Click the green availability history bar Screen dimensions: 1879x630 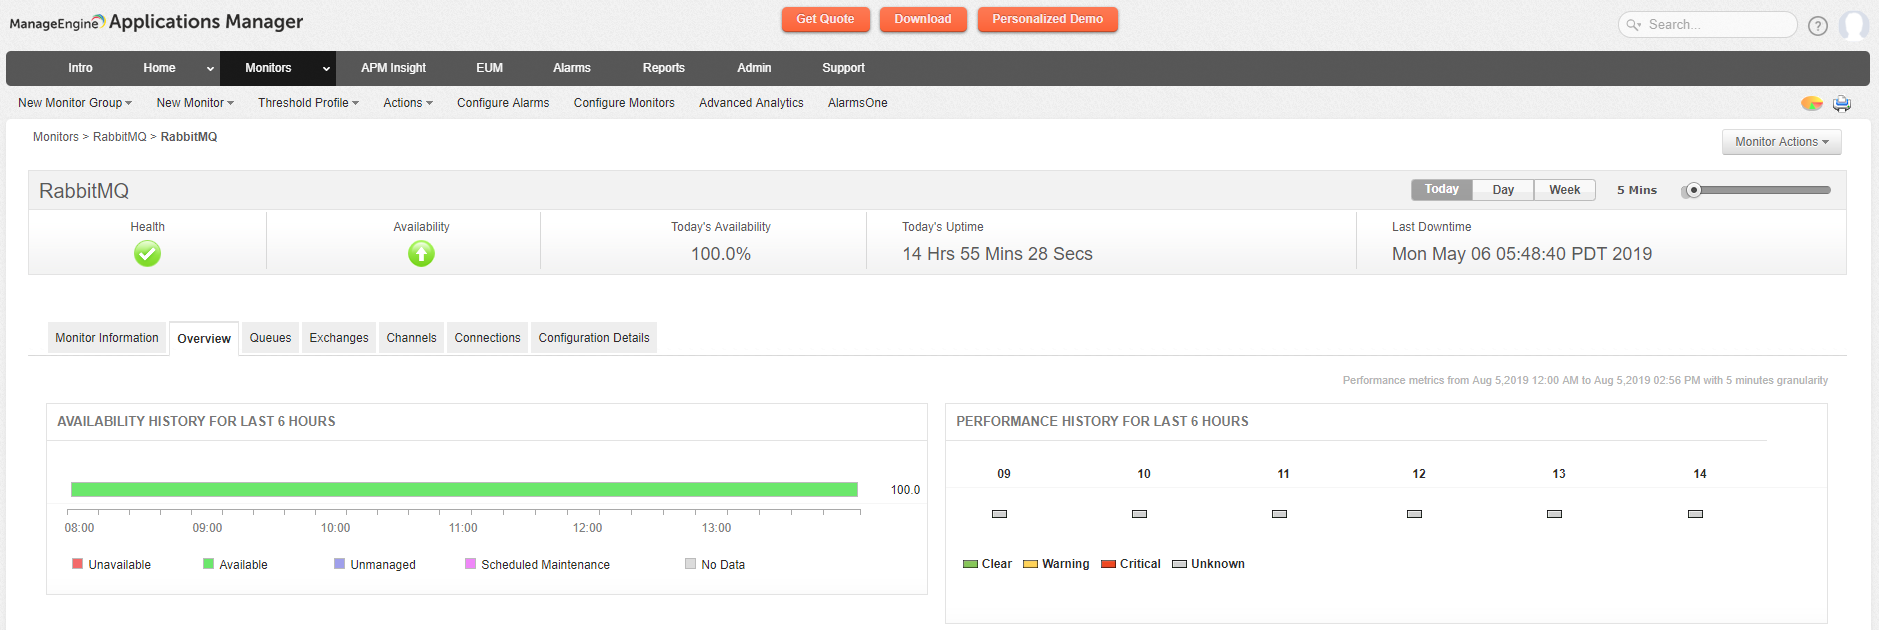tap(464, 489)
